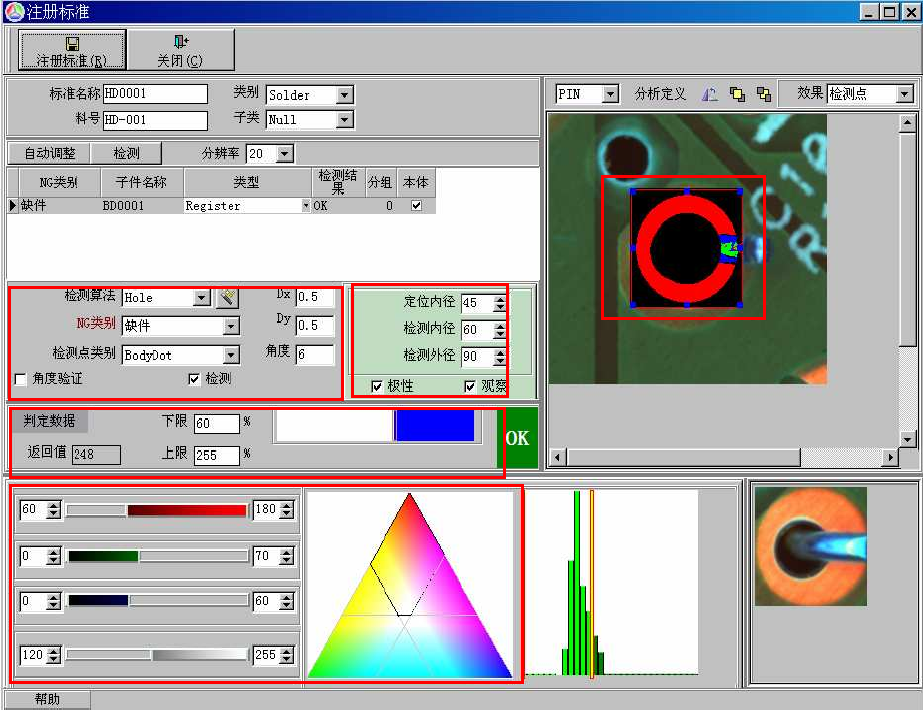Click the brightness minimum stepper showing 120
The width and height of the screenshot is (923, 710).
[54, 655]
